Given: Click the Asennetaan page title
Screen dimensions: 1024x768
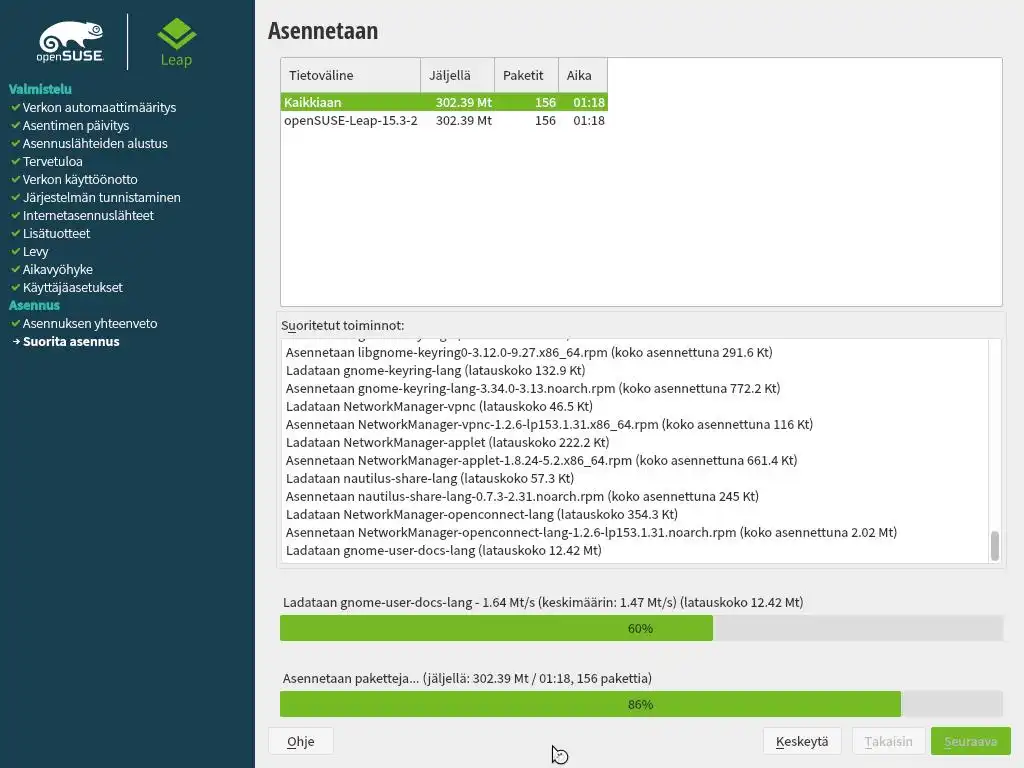Looking at the screenshot, I should (323, 31).
